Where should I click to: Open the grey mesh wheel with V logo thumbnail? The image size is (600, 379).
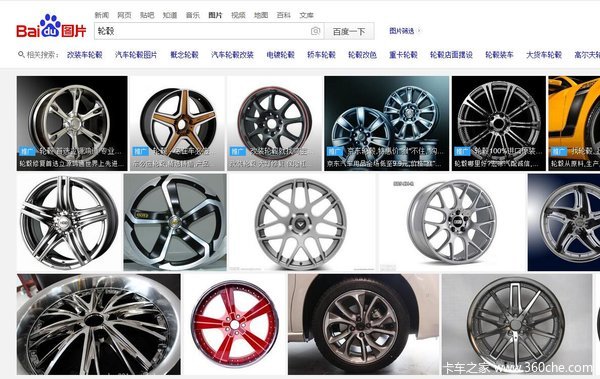coord(302,222)
